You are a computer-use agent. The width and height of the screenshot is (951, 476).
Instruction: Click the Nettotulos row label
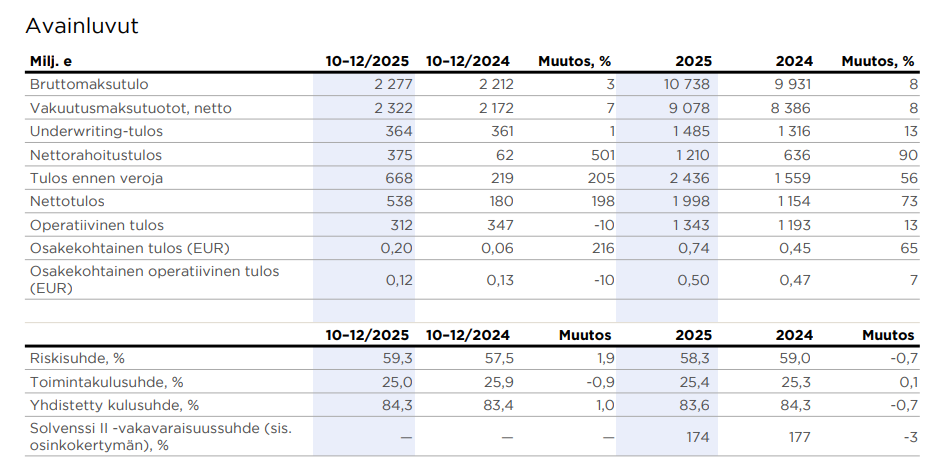tap(66, 201)
